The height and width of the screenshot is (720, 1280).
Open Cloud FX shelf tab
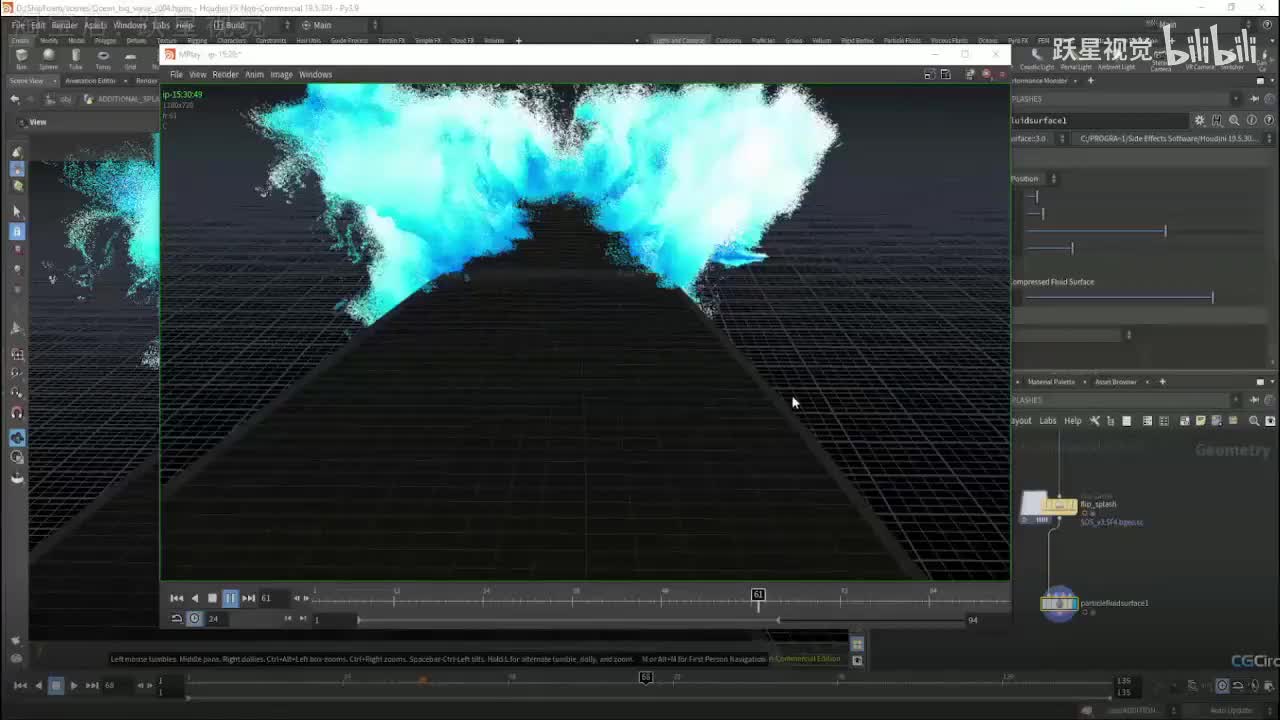point(462,41)
